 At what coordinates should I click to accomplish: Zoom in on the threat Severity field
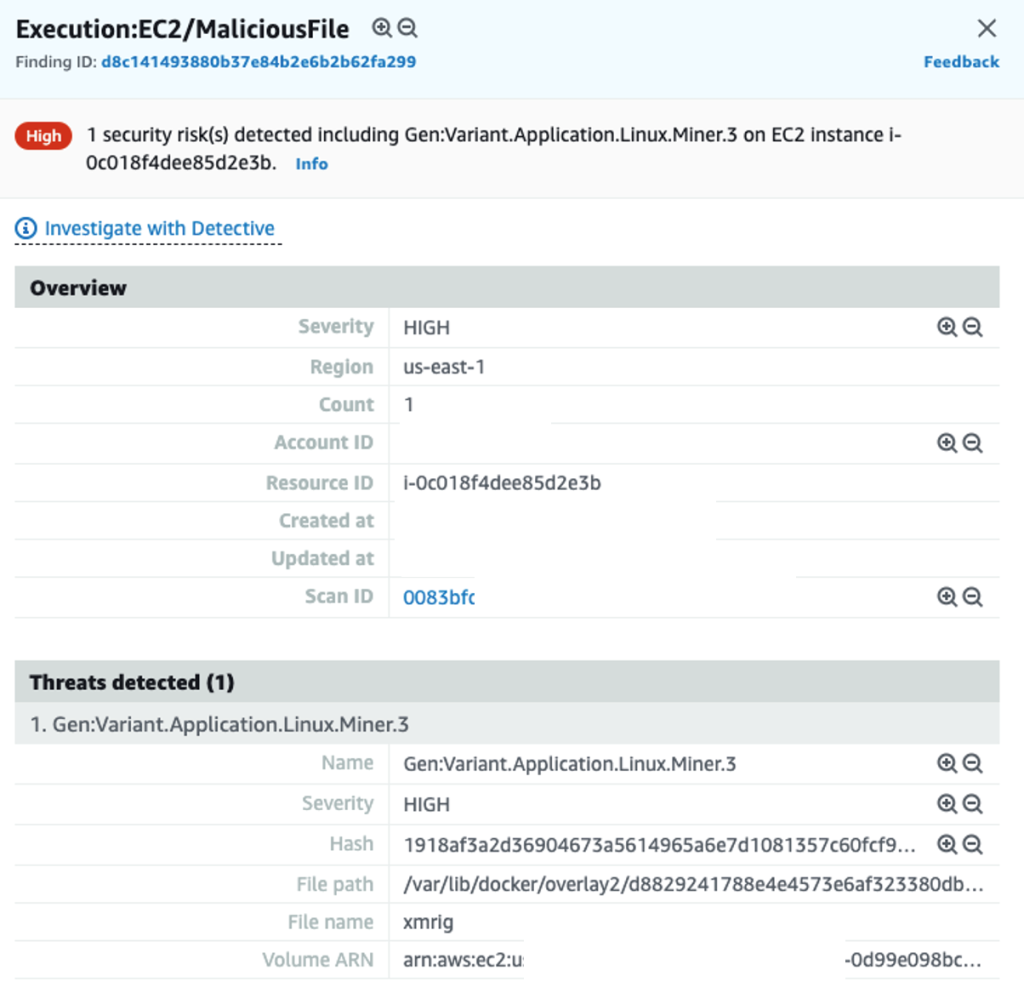click(947, 803)
